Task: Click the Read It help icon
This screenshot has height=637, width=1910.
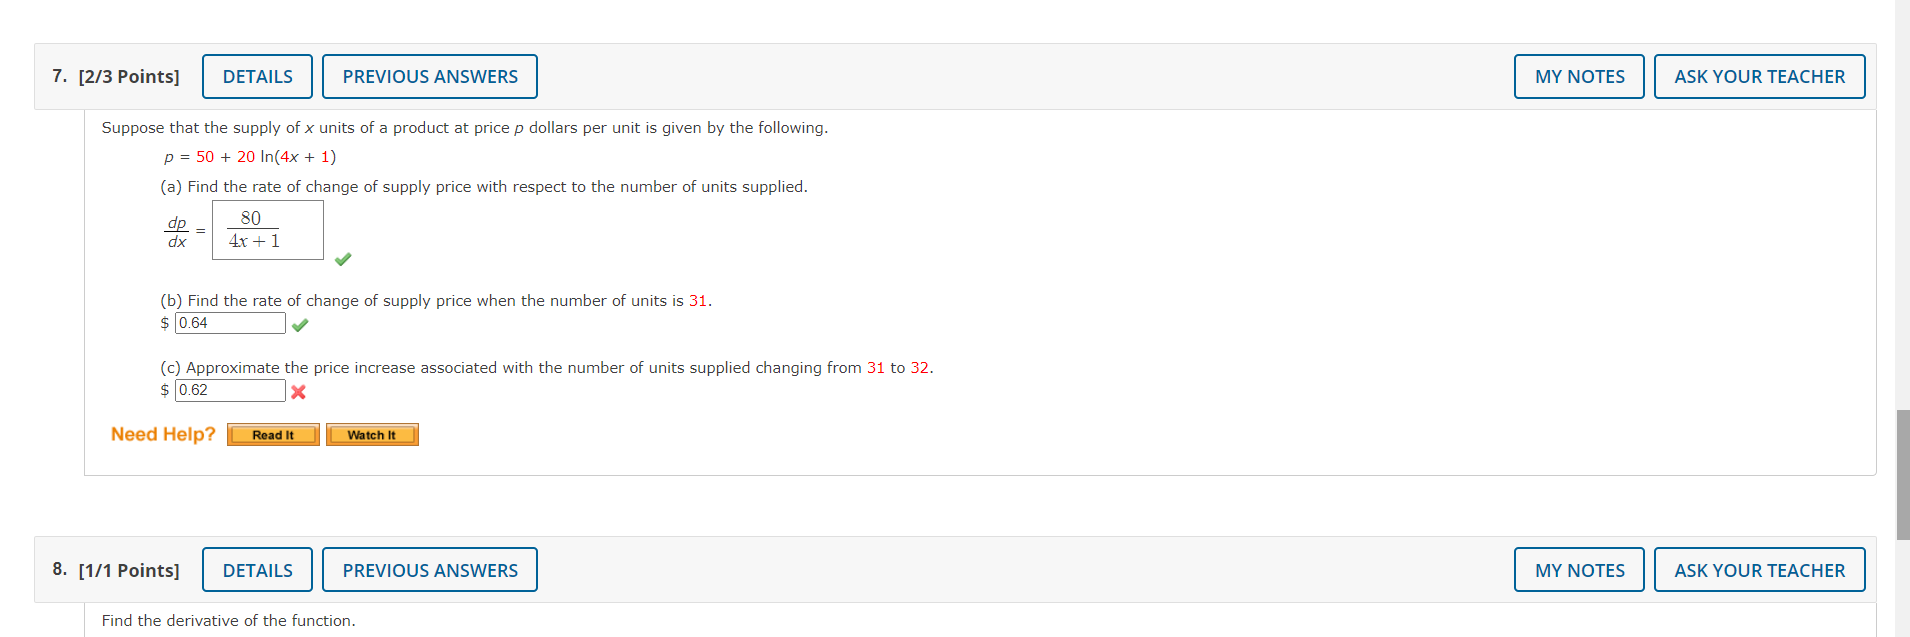Action: coord(273,434)
